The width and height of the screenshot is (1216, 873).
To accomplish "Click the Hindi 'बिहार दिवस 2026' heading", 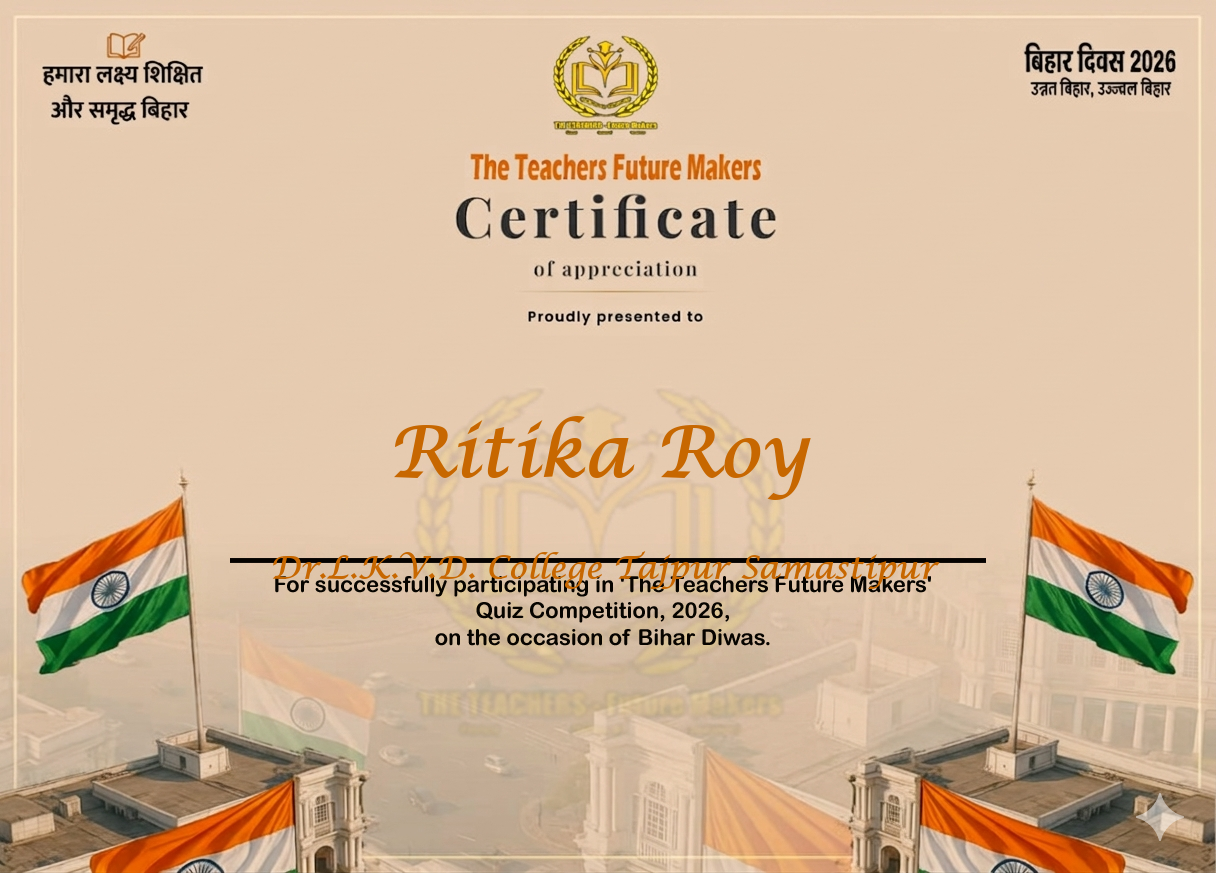I will (1100, 61).
